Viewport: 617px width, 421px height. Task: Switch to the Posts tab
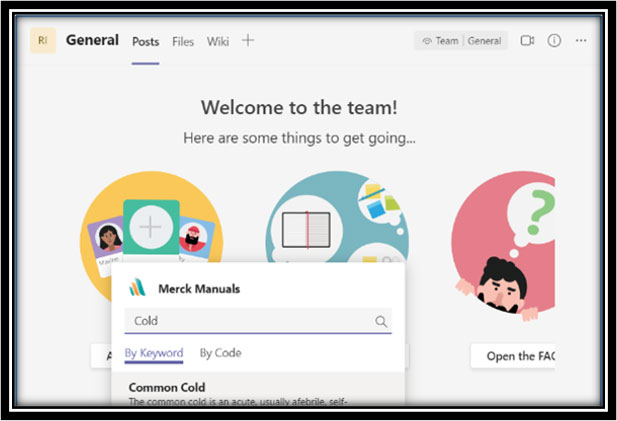145,42
